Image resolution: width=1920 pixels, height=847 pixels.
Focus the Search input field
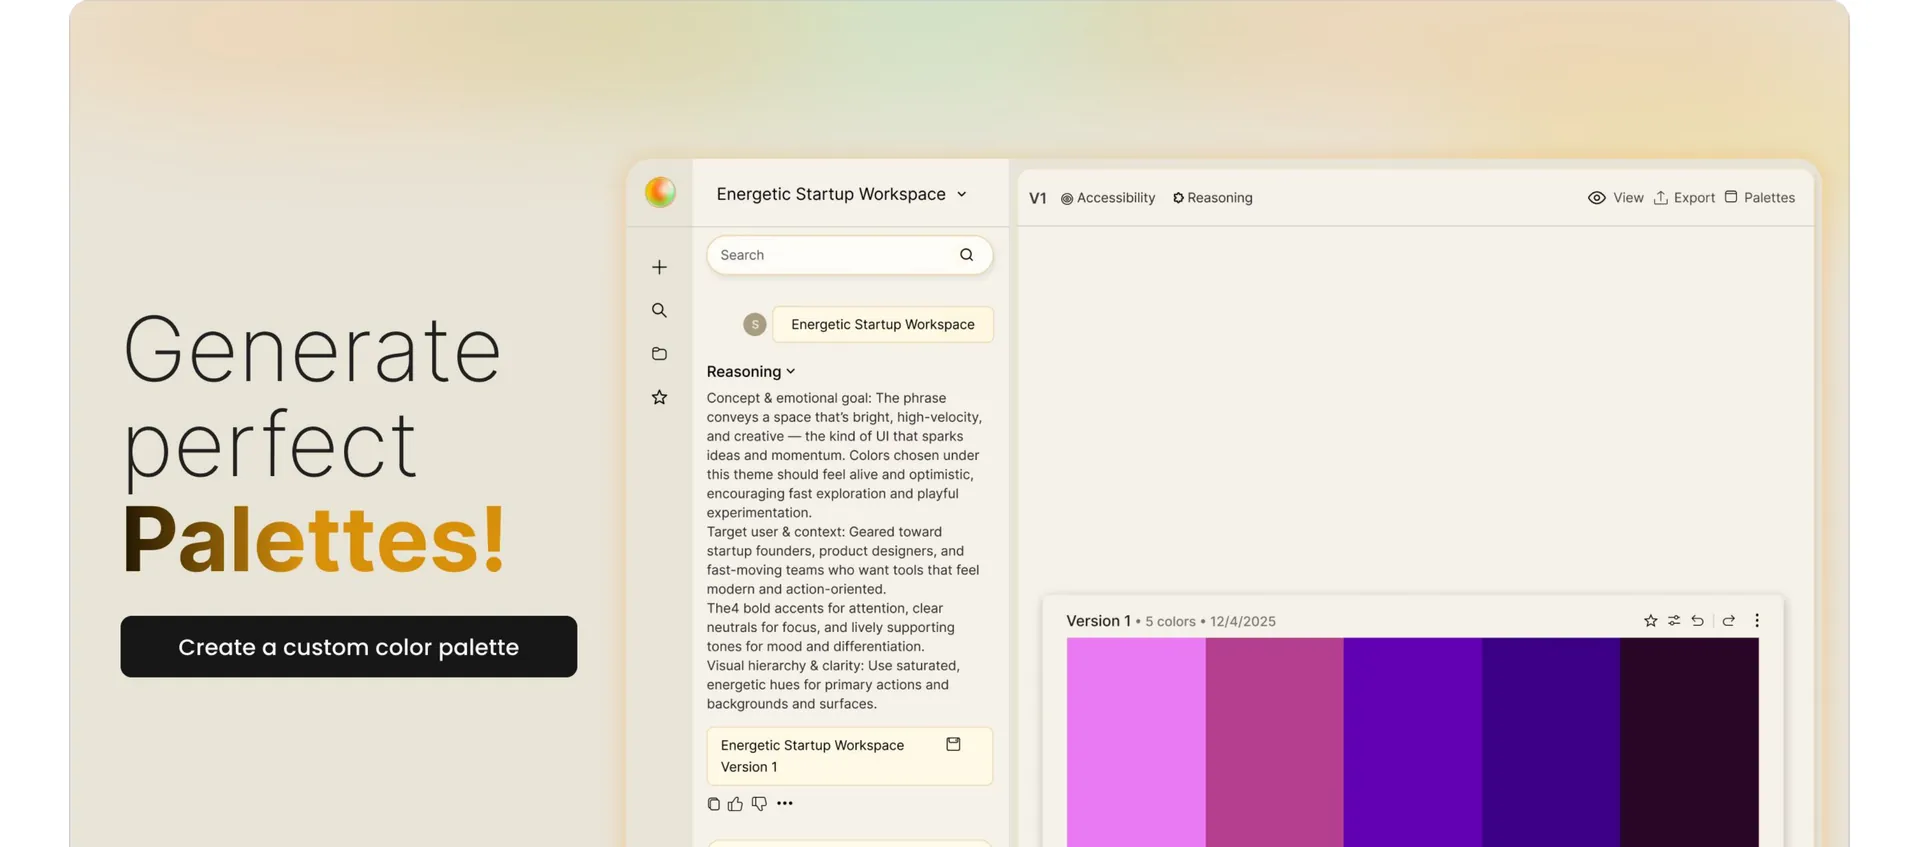(850, 255)
